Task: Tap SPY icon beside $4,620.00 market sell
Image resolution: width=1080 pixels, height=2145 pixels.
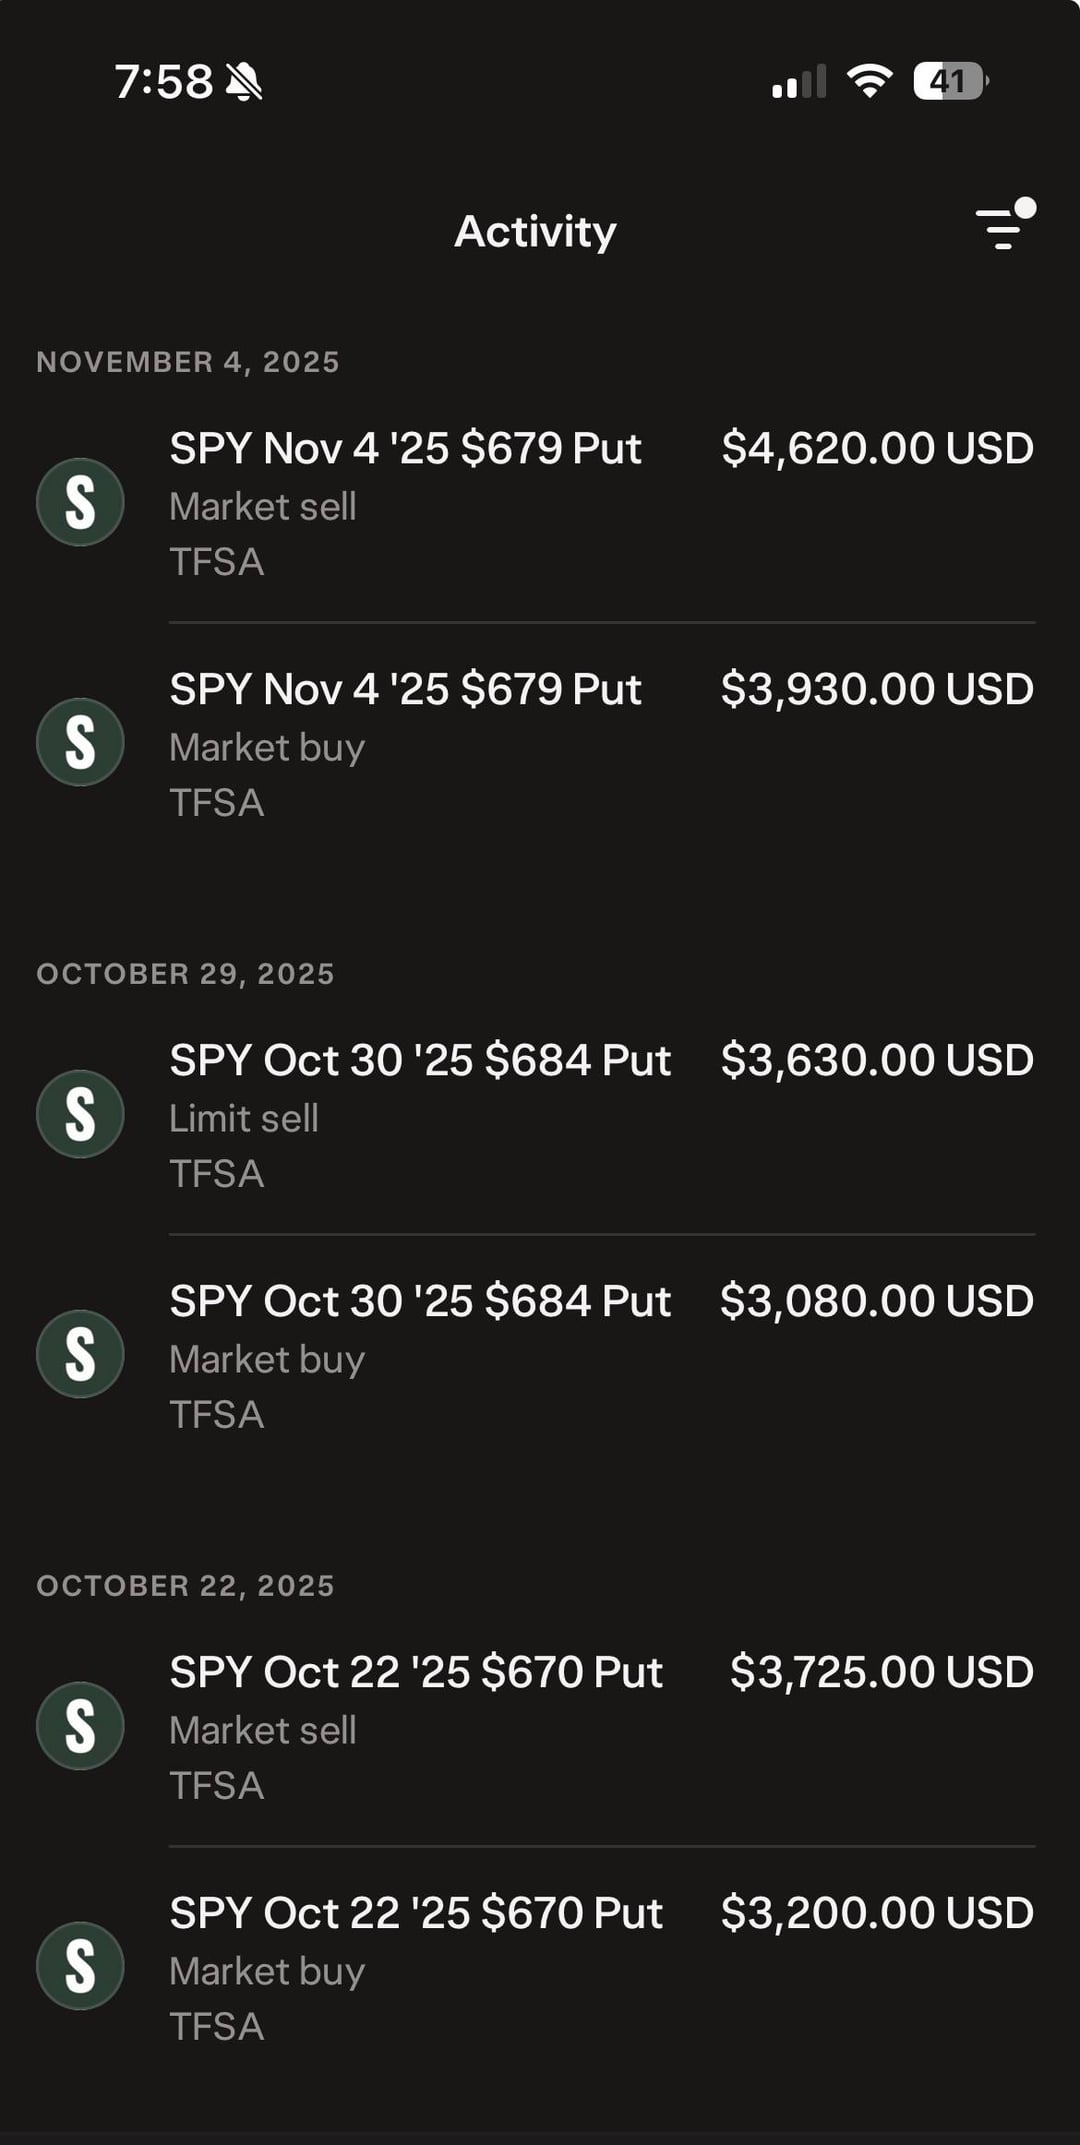Action: [80, 502]
